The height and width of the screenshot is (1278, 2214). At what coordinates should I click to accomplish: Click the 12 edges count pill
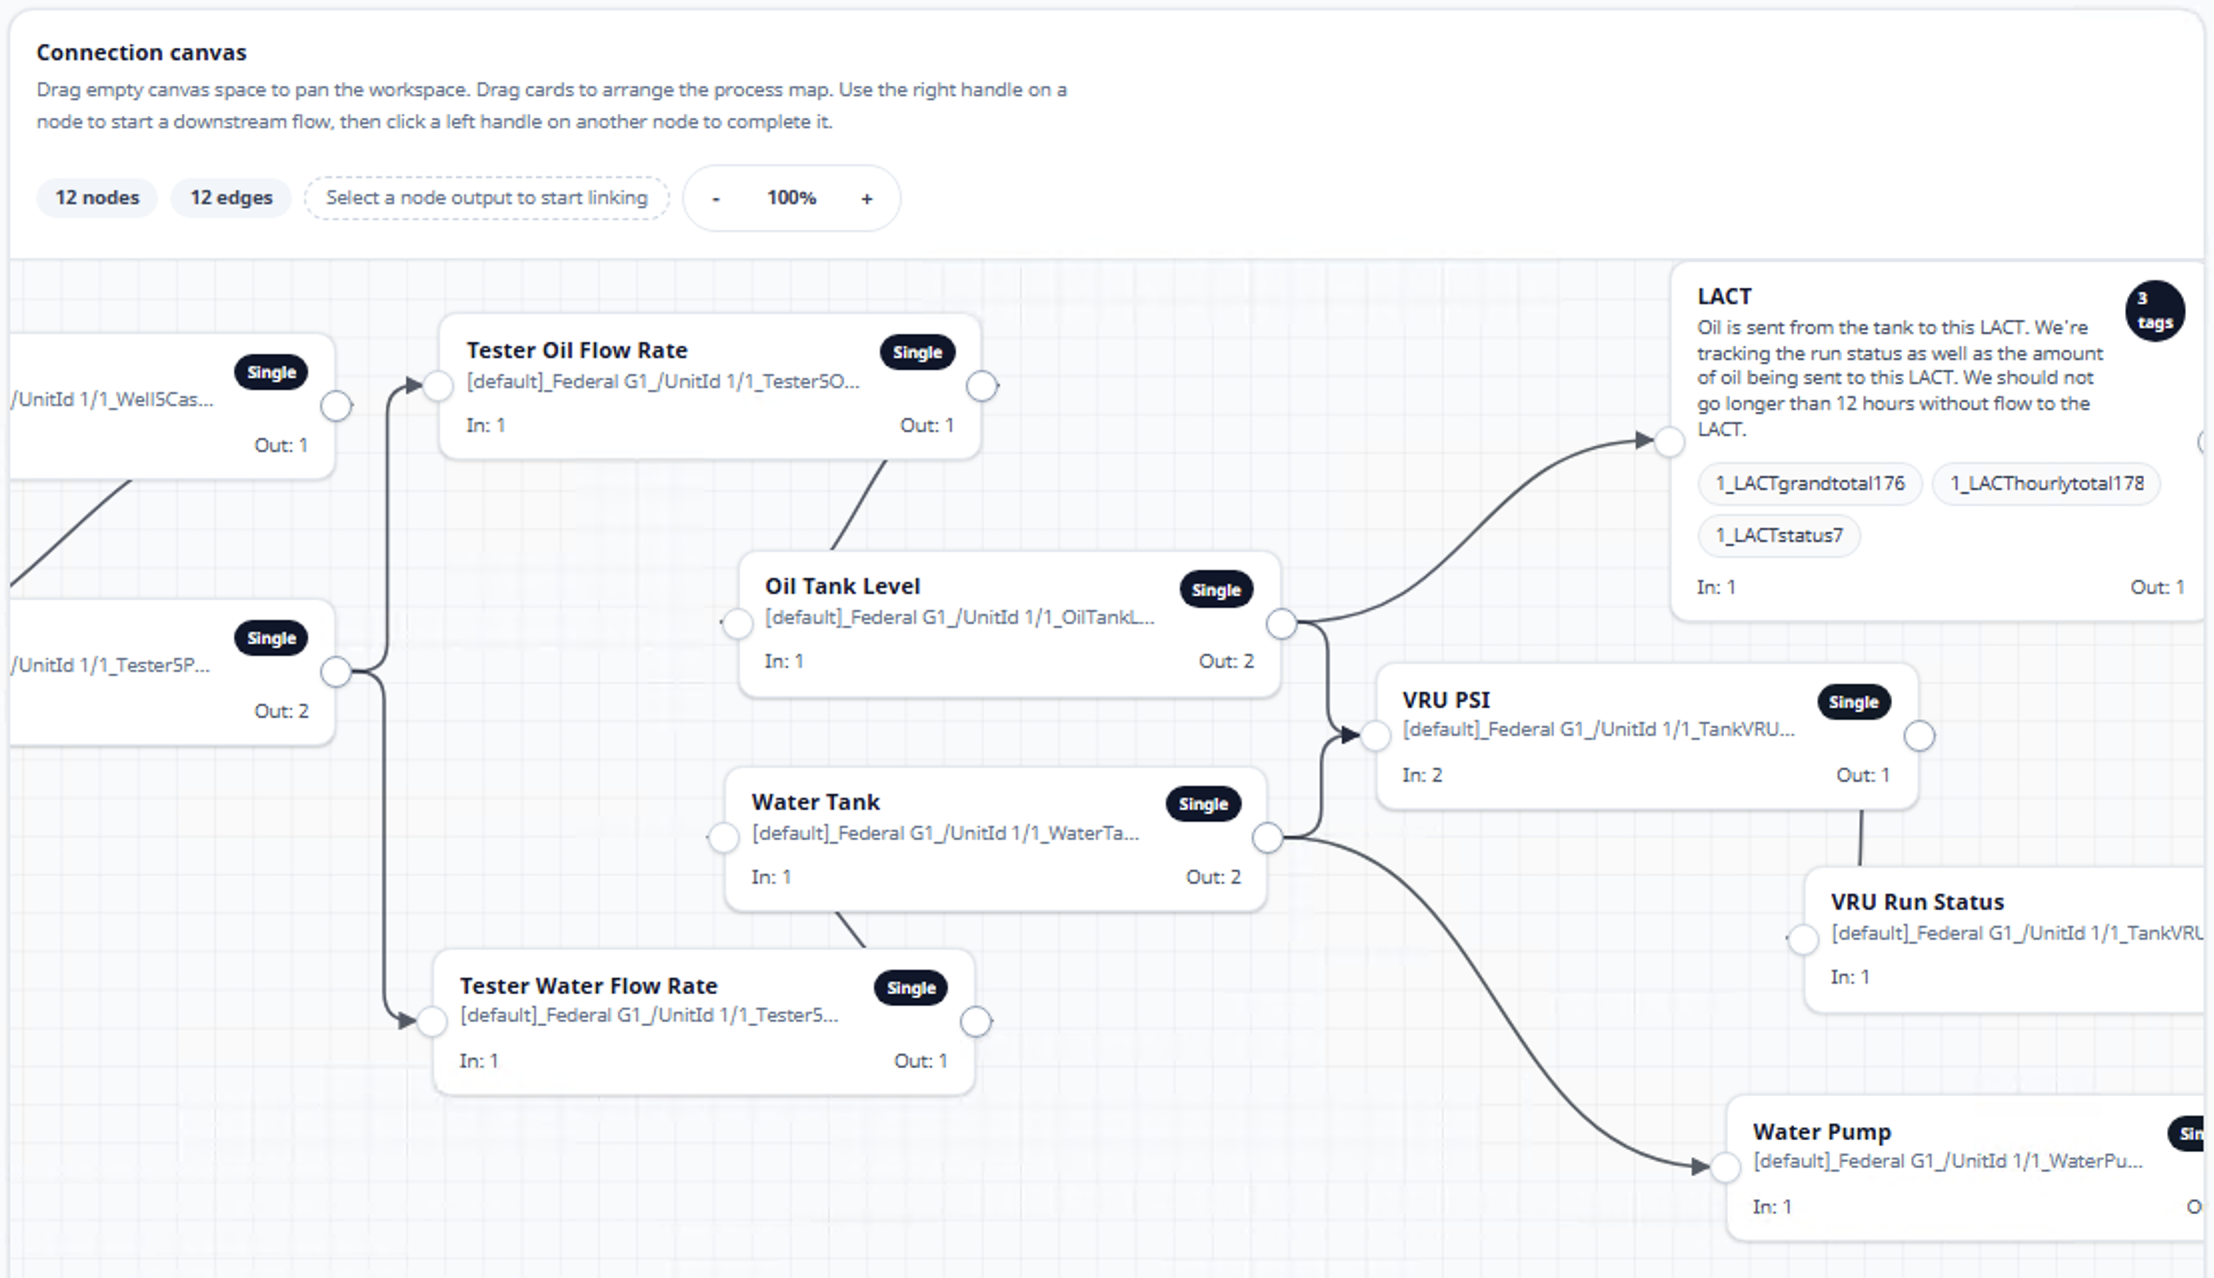coord(231,198)
